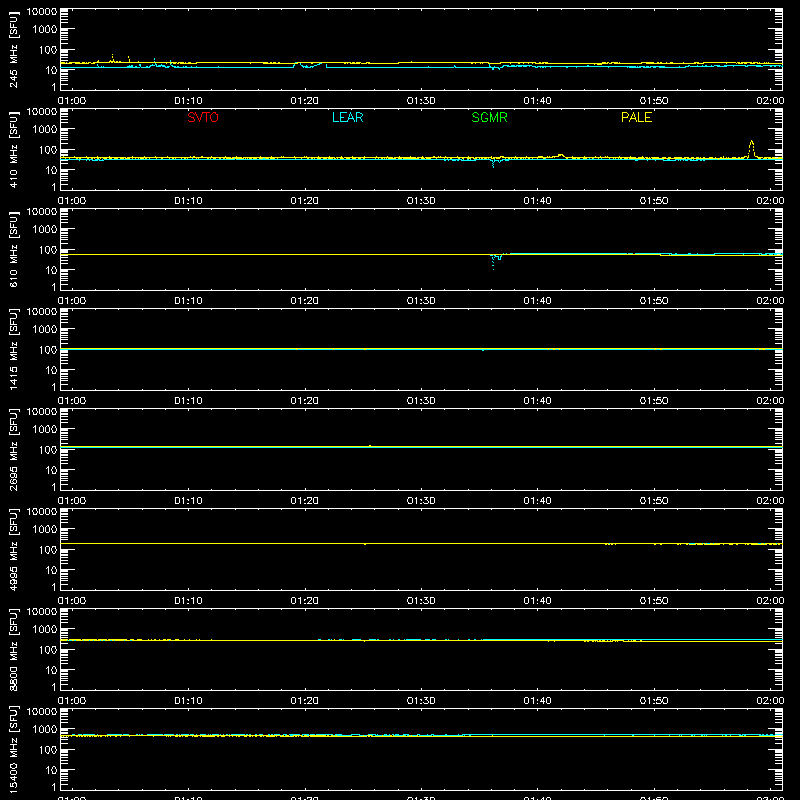Click the green SGMR station legend label
Image resolution: width=800 pixels, height=800 pixels.
click(x=489, y=117)
